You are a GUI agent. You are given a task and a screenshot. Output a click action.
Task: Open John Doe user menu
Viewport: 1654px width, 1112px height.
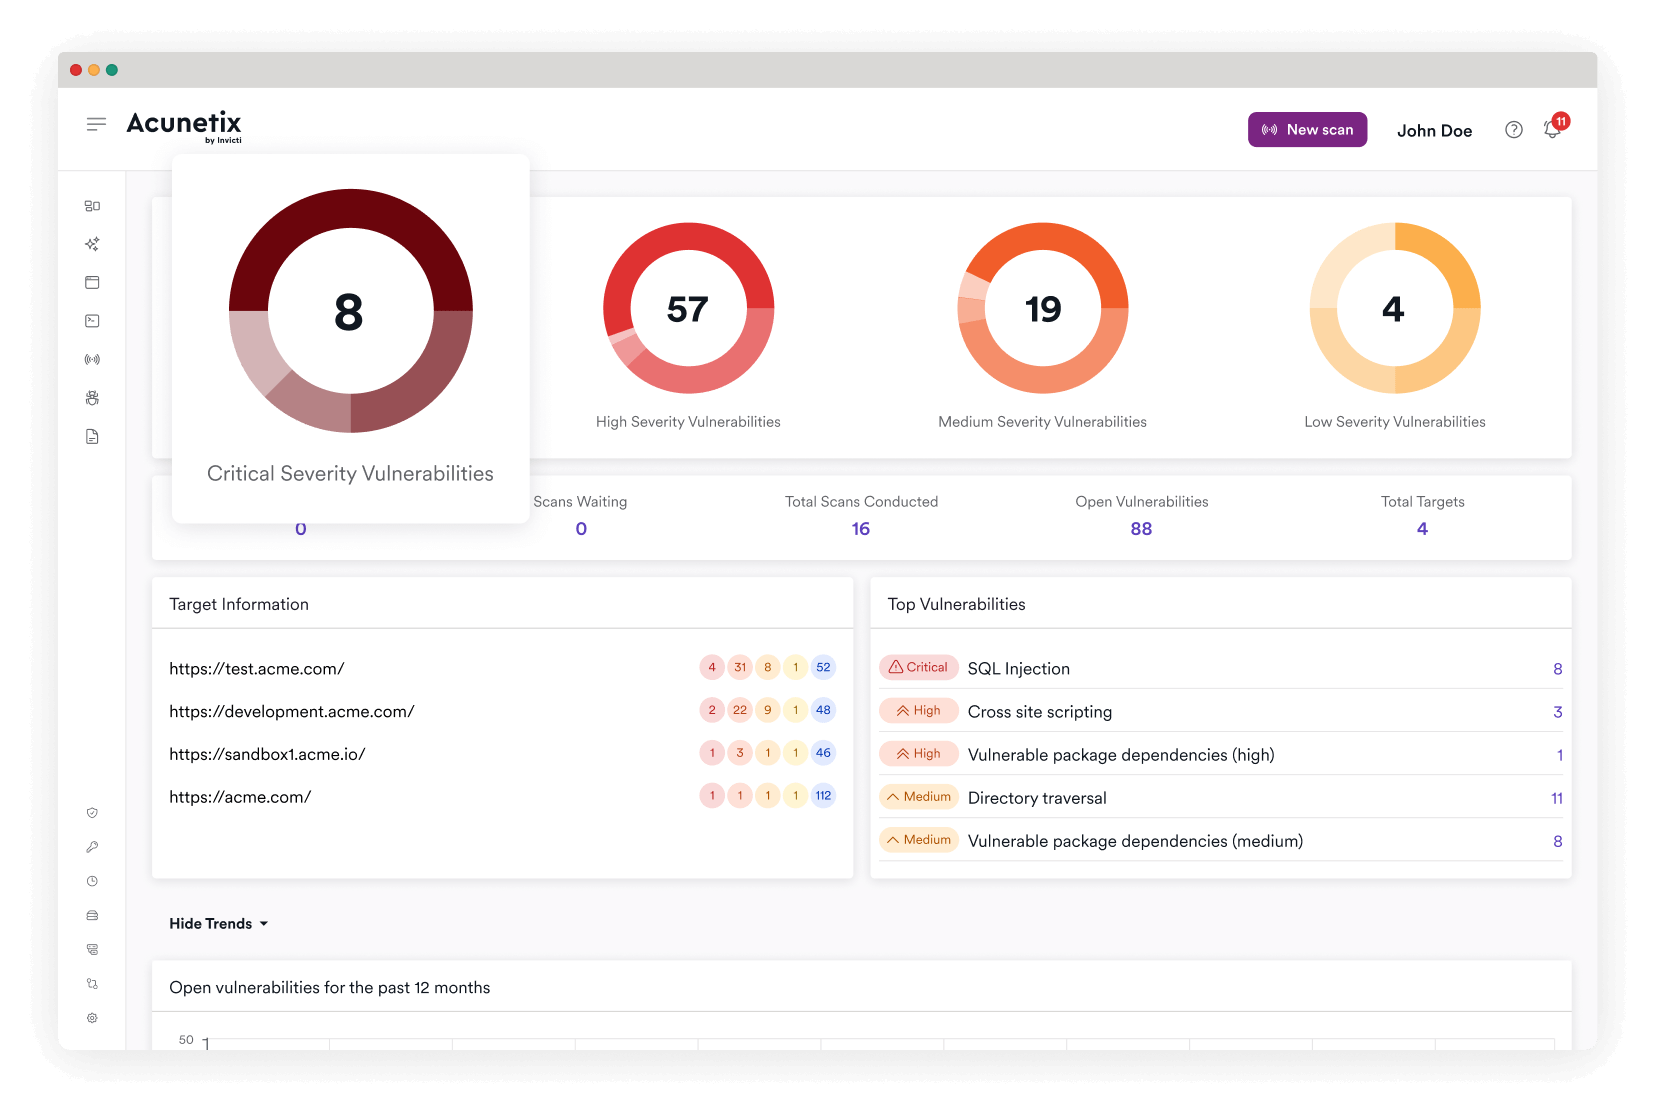(1434, 131)
